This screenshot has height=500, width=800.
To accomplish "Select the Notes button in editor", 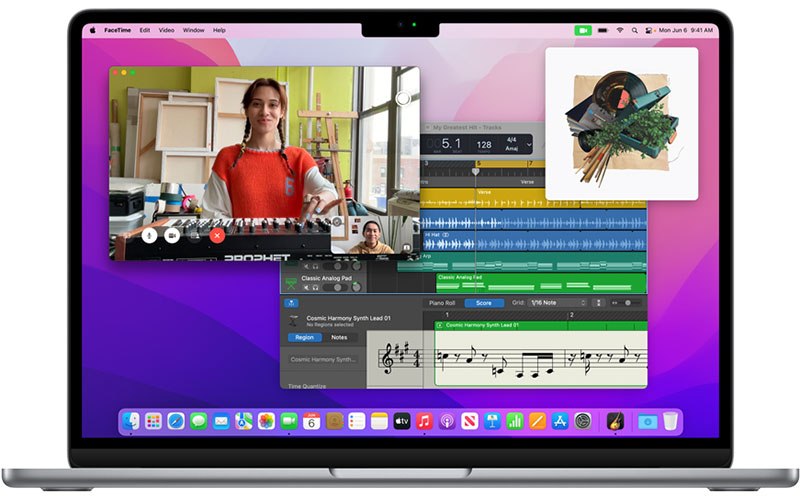I will (x=339, y=337).
